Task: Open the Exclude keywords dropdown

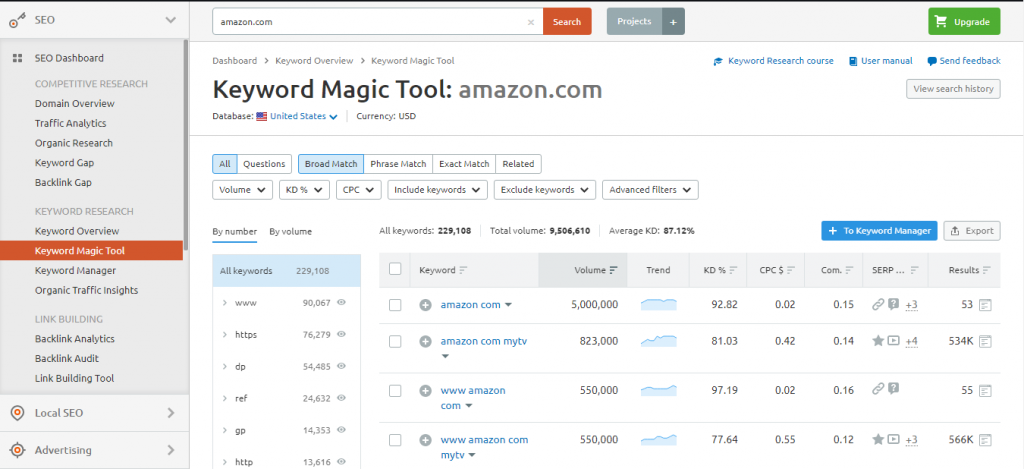Action: click(x=545, y=190)
